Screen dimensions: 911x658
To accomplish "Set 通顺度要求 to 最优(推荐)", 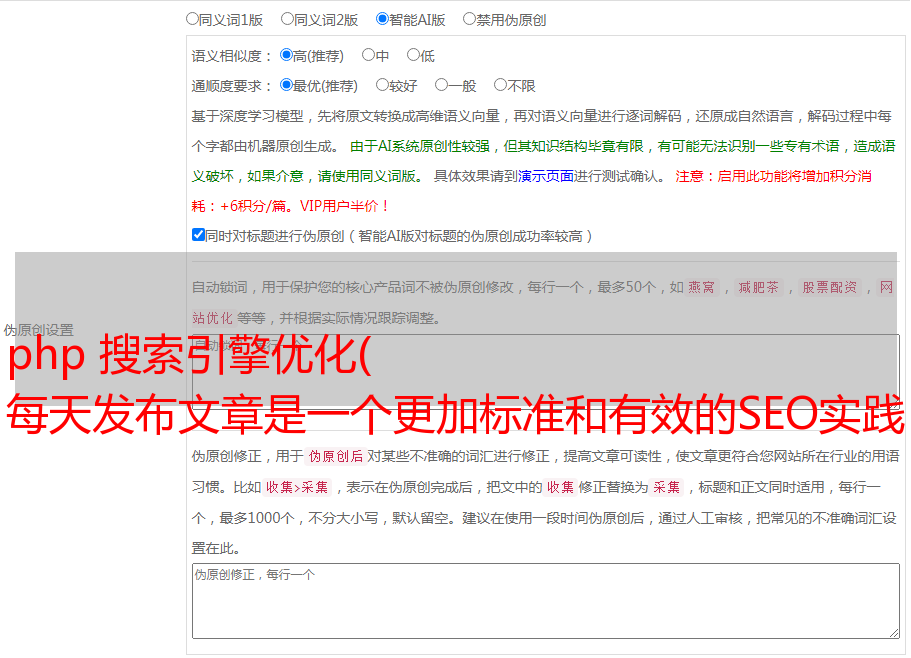I will click(286, 85).
